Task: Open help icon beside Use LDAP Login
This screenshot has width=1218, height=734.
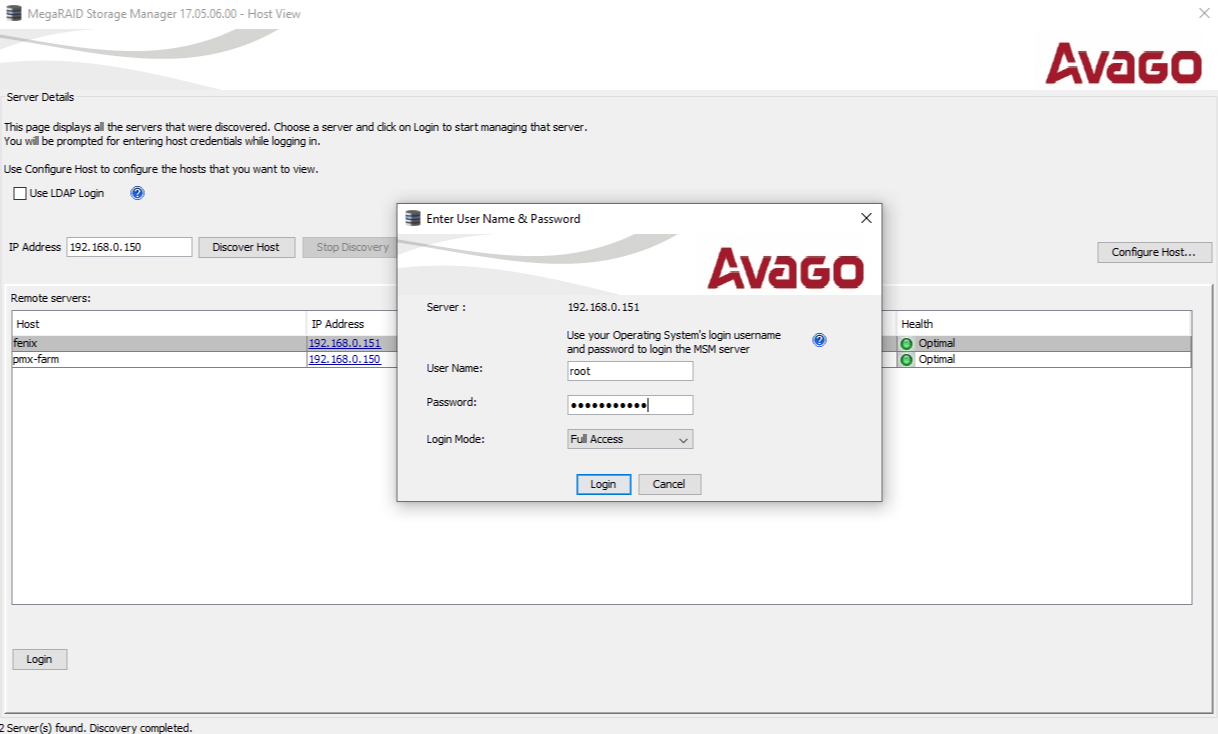Action: pos(138,193)
